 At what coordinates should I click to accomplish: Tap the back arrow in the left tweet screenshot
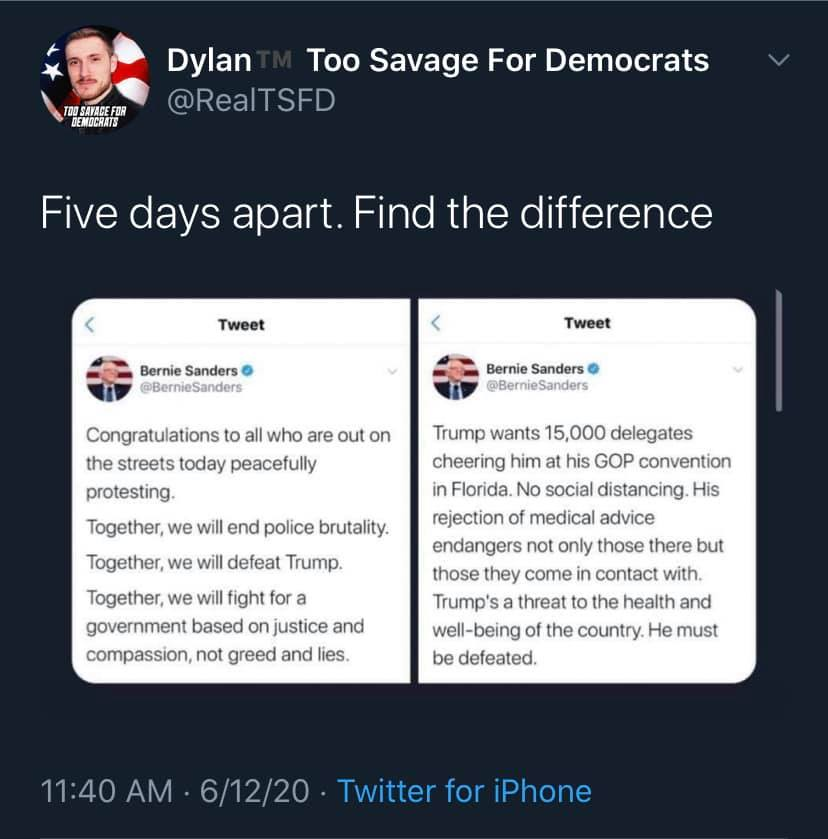click(88, 324)
